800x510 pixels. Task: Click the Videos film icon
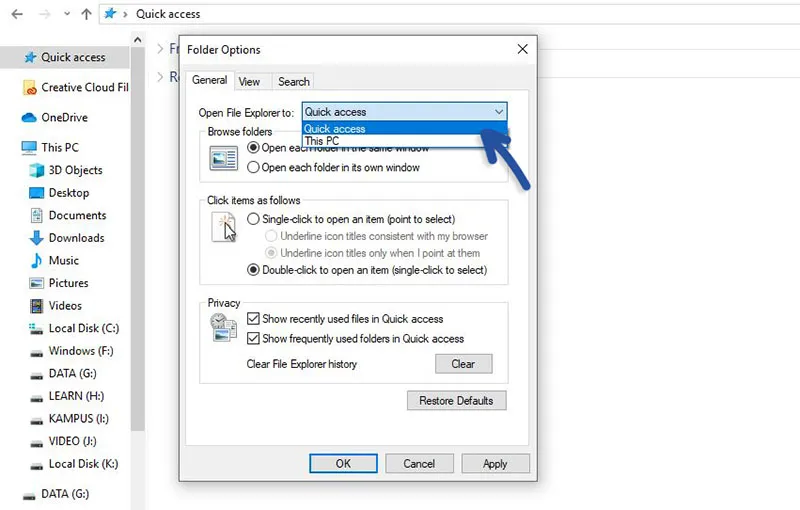click(x=37, y=306)
